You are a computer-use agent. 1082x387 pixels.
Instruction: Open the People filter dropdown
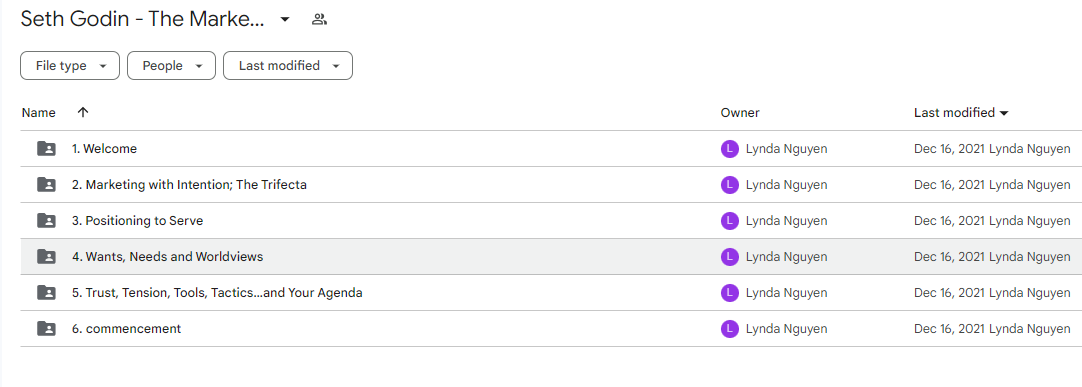point(171,66)
